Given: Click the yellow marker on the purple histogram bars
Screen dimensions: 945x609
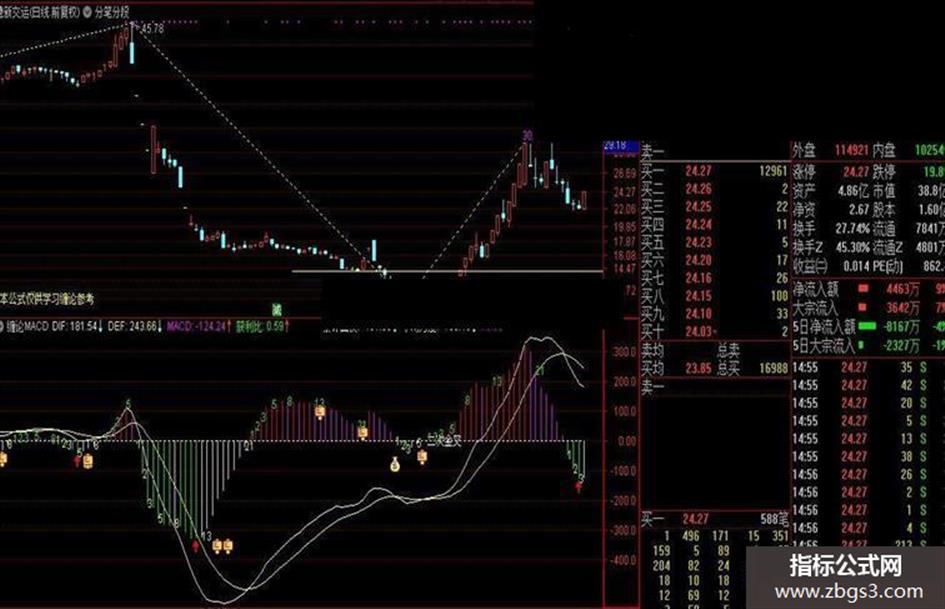Looking at the screenshot, I should coord(362,432).
